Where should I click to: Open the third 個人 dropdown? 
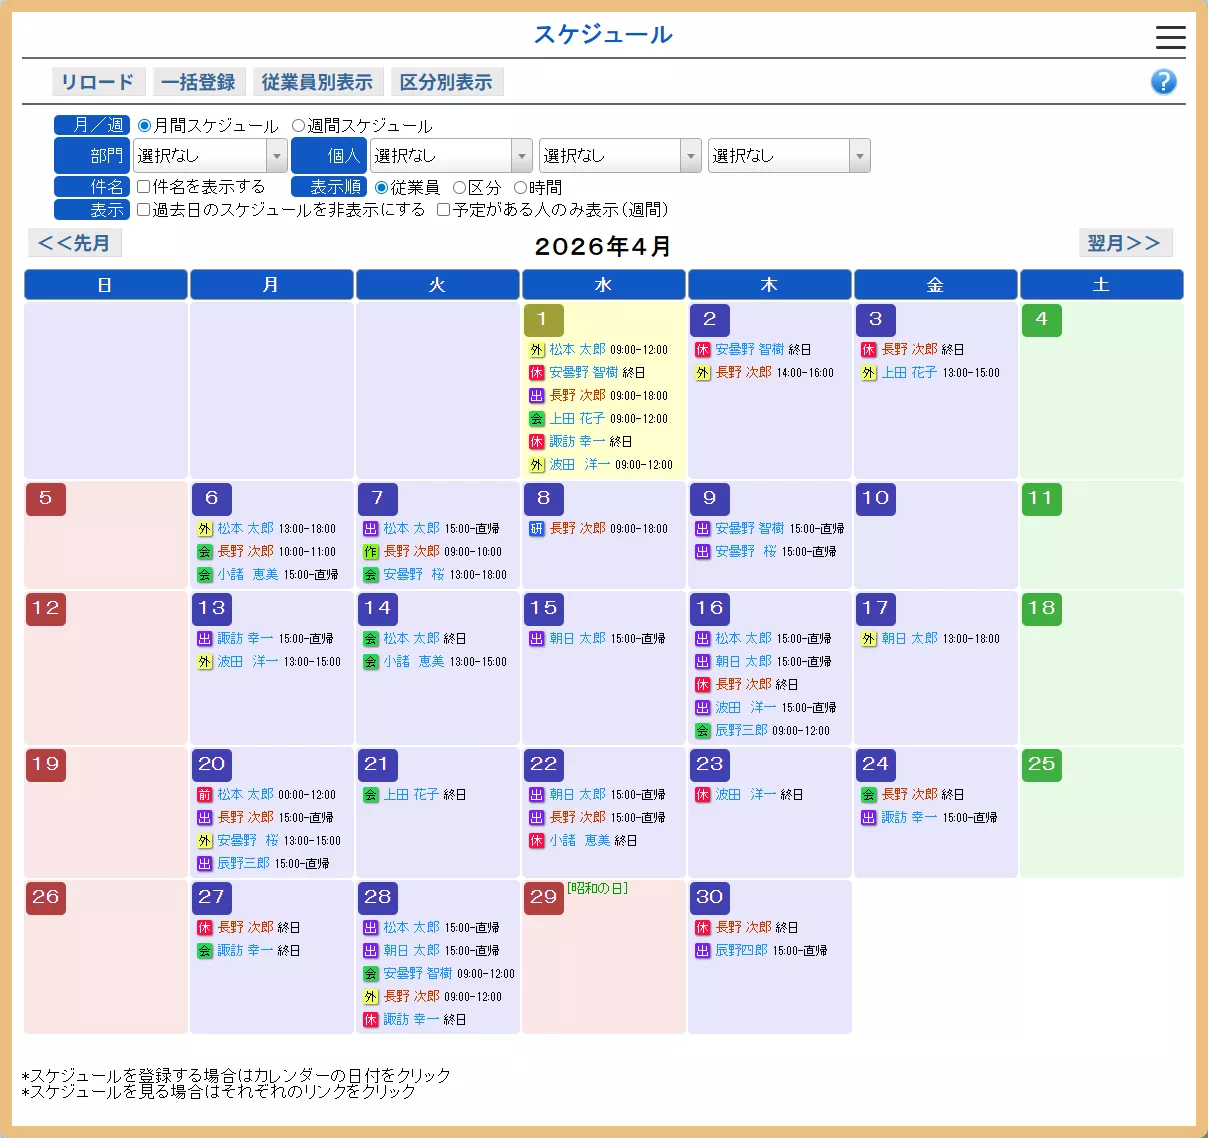tap(789, 156)
